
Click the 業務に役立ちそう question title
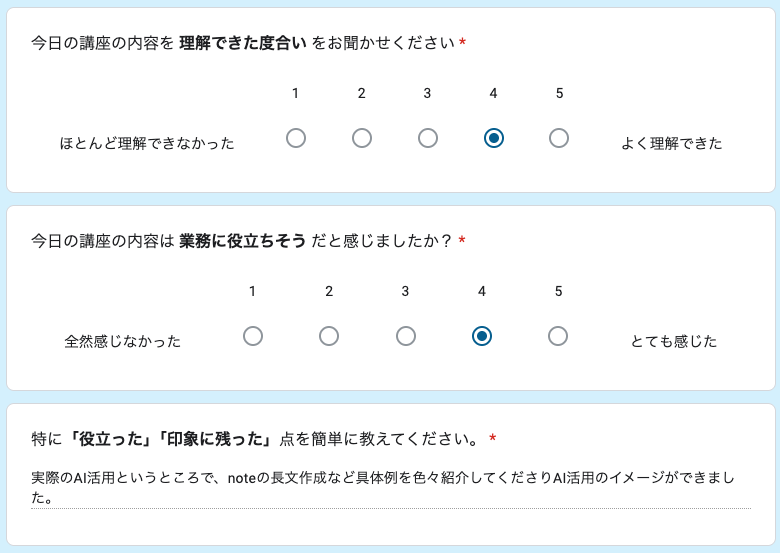(242, 241)
